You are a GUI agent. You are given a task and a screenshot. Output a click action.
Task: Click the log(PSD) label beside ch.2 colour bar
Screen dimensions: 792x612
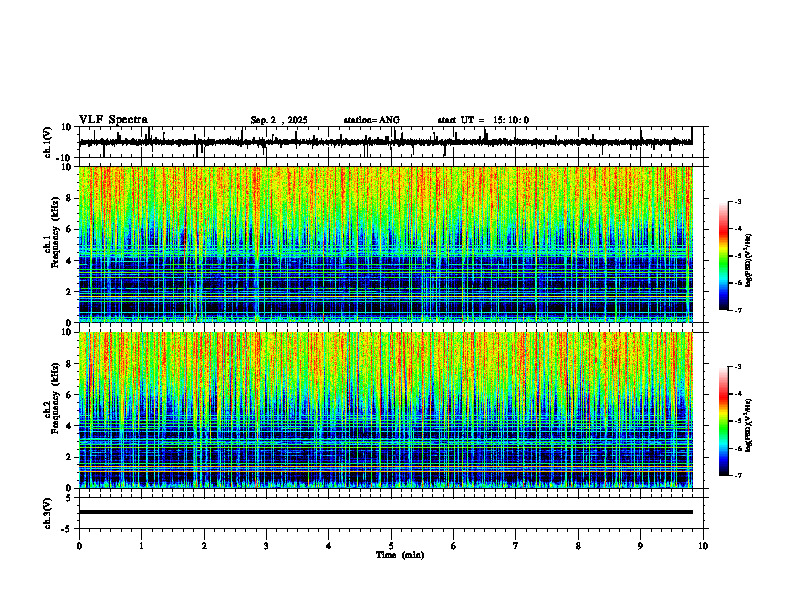tap(749, 425)
